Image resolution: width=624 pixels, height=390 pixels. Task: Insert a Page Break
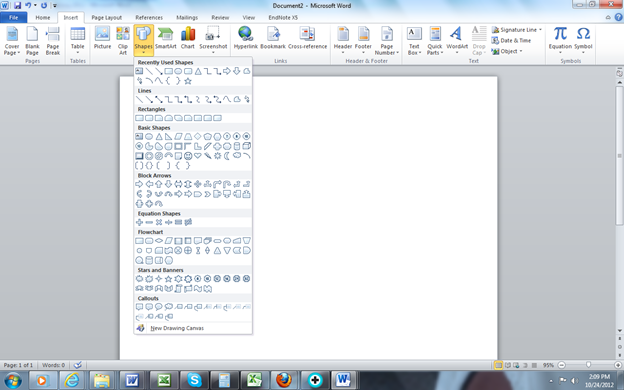pos(53,40)
